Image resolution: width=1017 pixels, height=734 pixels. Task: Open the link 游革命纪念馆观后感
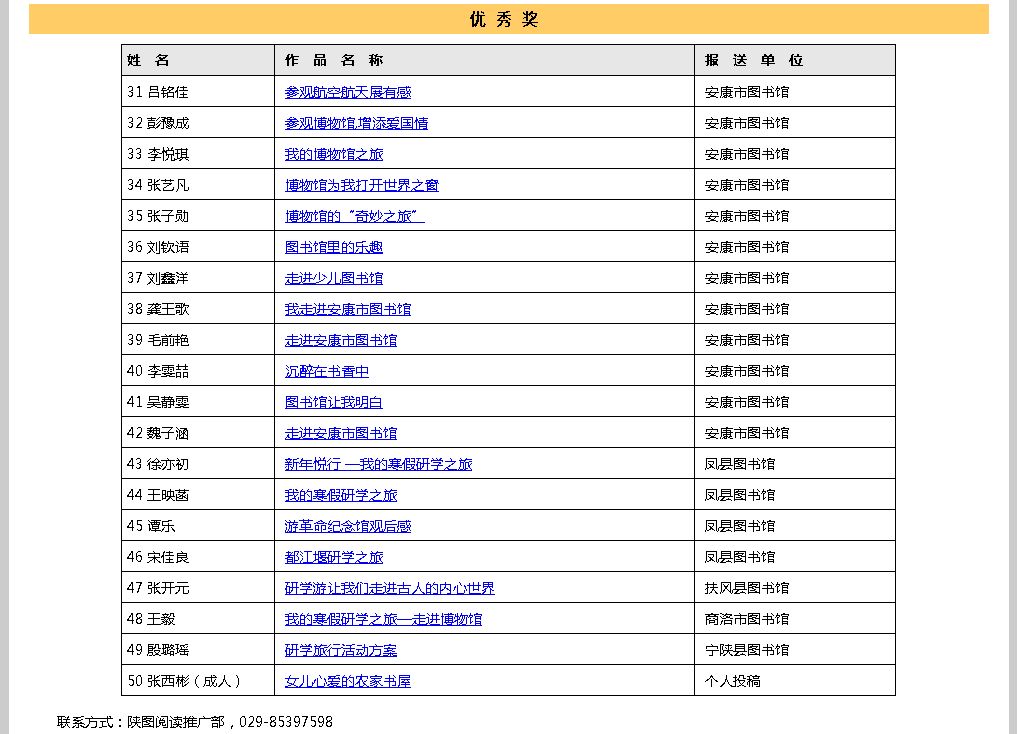(x=348, y=527)
